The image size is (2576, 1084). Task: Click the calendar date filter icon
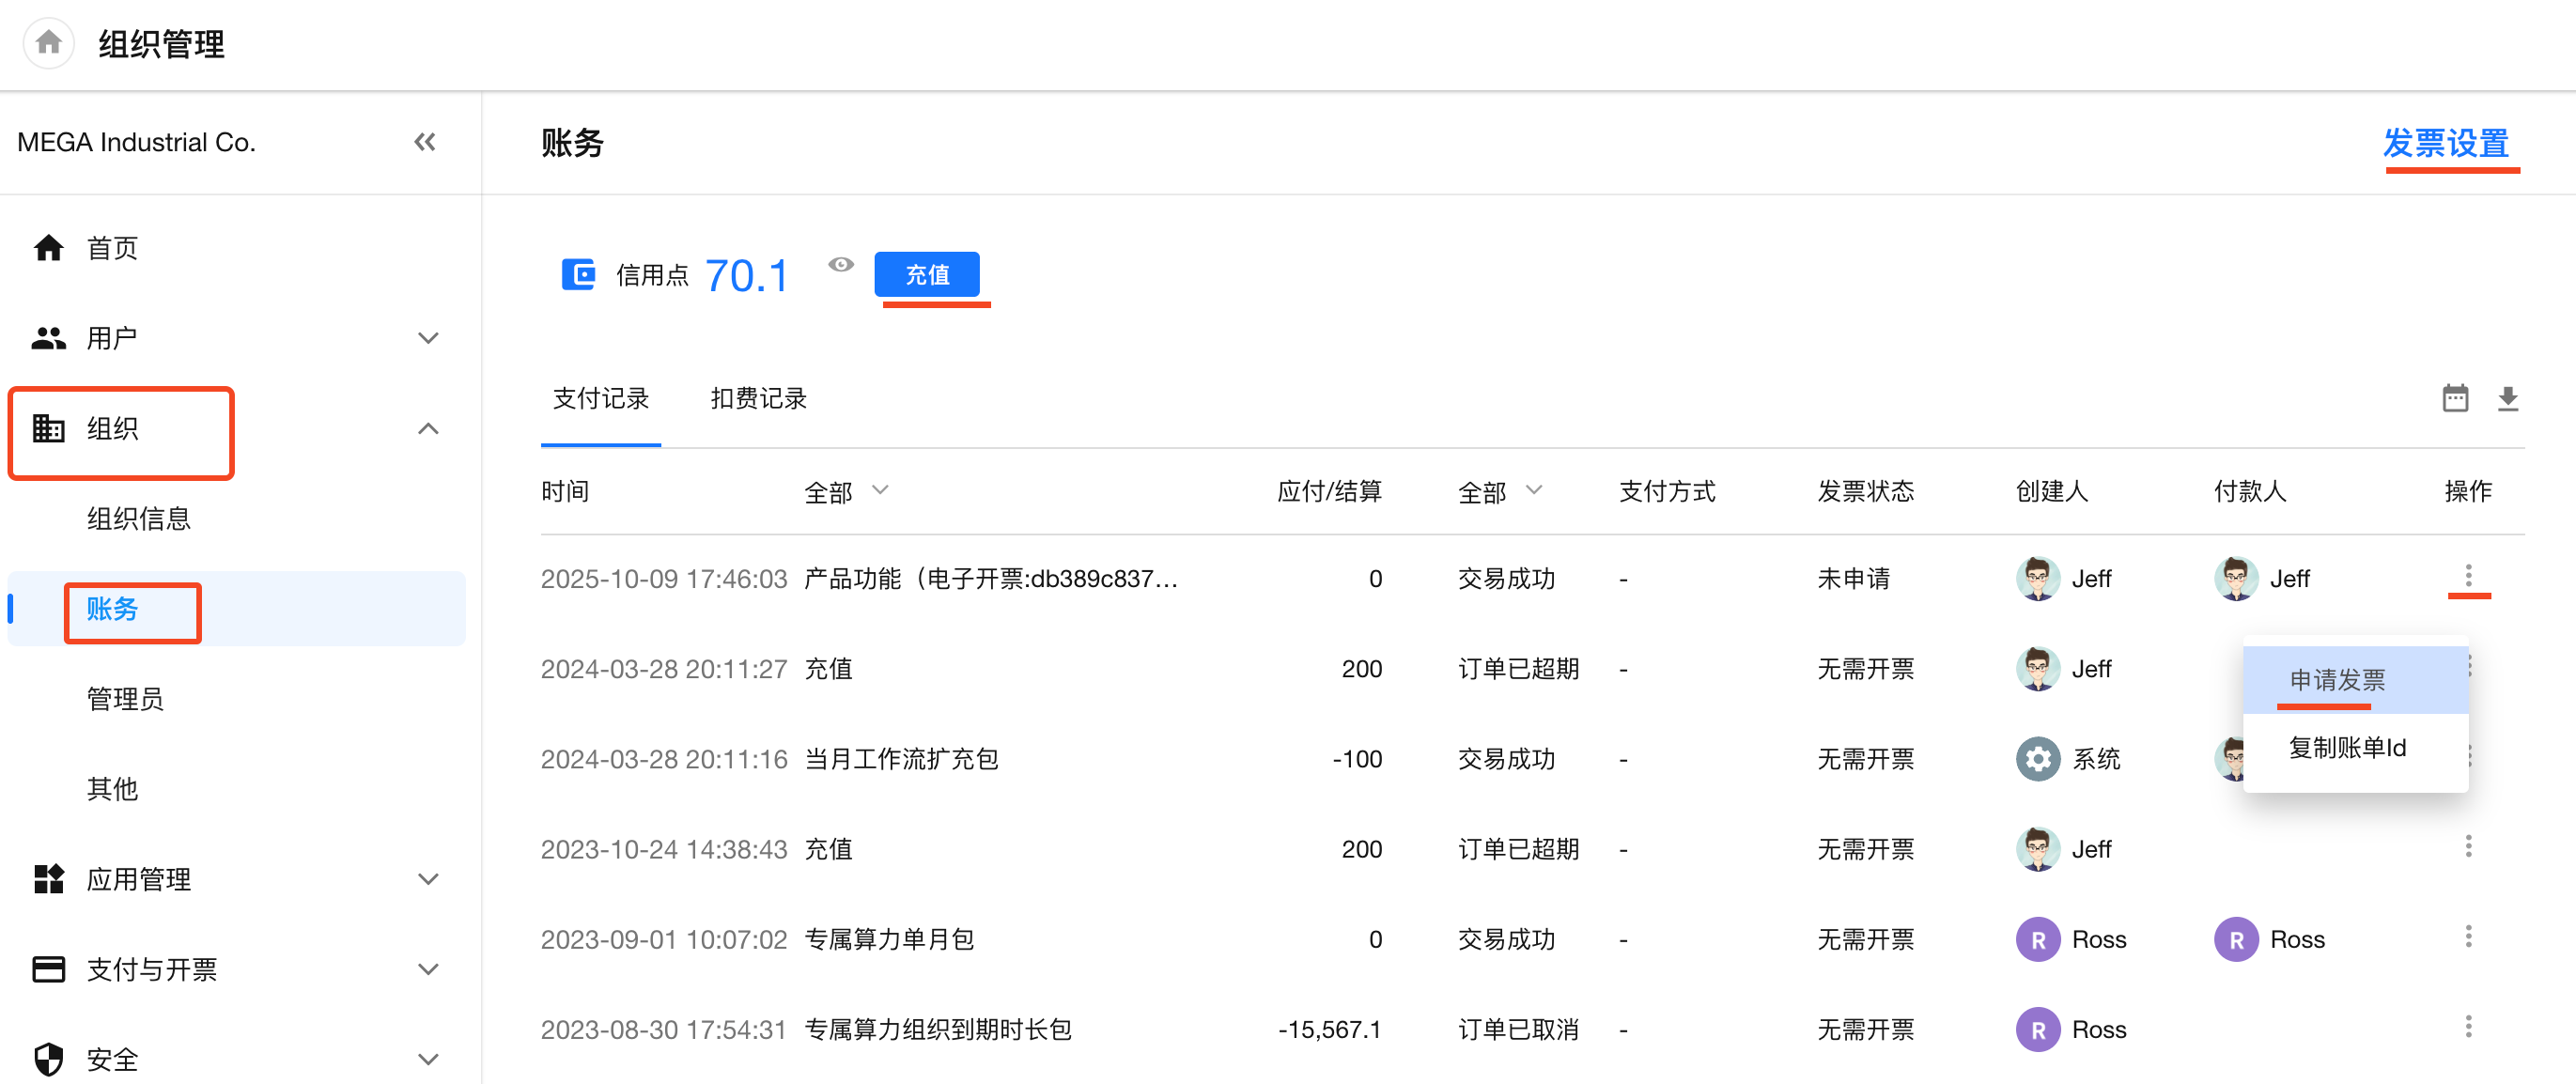pyautogui.click(x=2454, y=398)
